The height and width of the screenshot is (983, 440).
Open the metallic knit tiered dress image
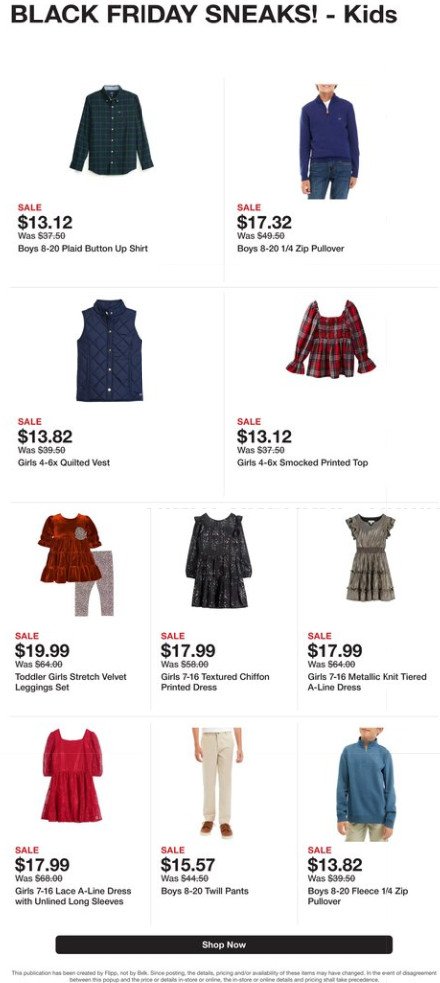370,558
